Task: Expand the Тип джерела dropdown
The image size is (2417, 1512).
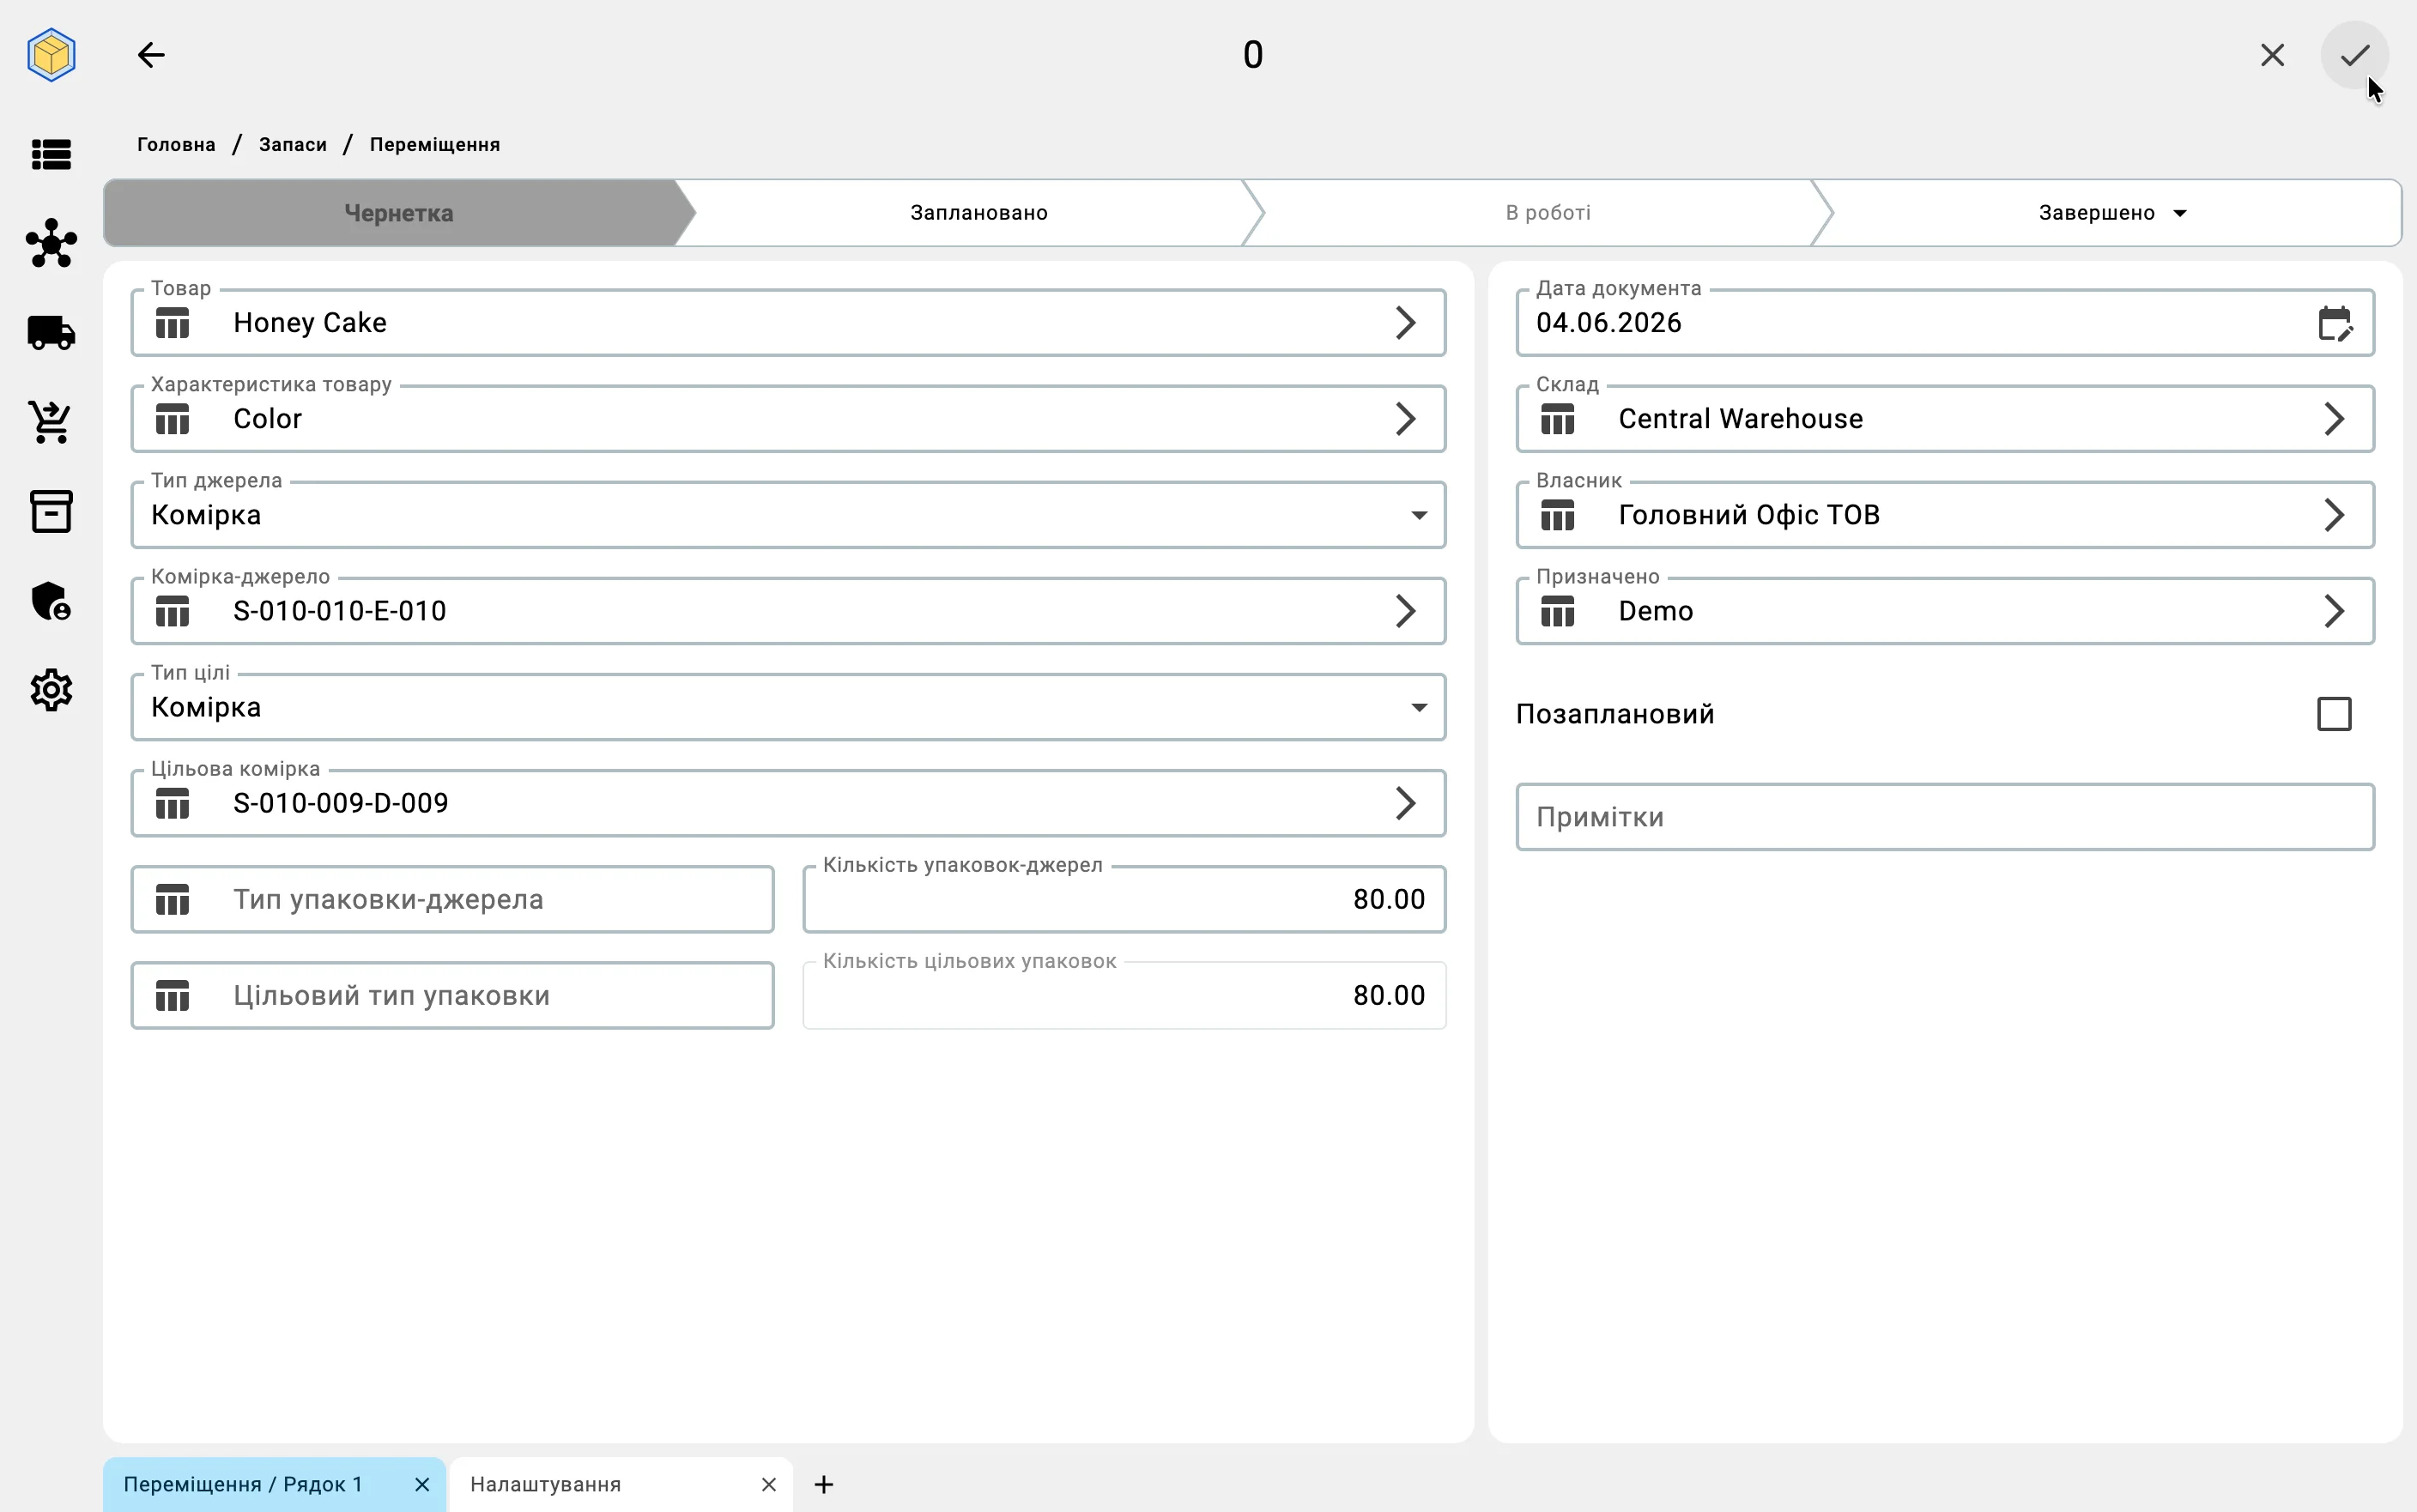Action: point(1418,516)
